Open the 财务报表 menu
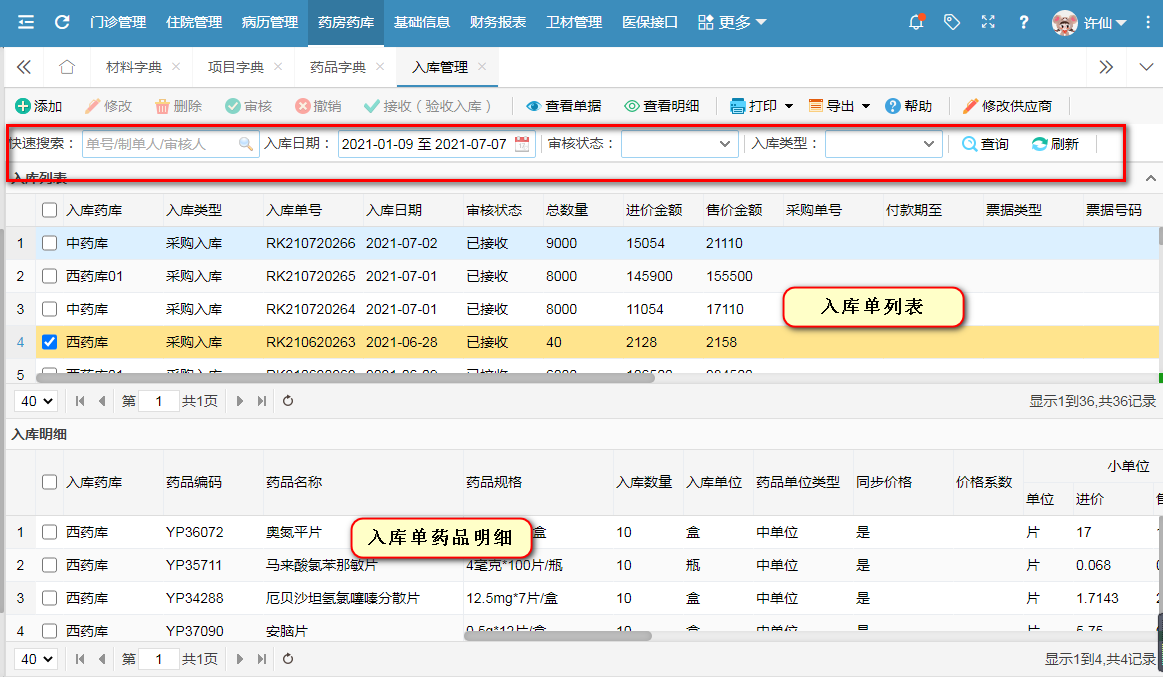 [x=497, y=22]
